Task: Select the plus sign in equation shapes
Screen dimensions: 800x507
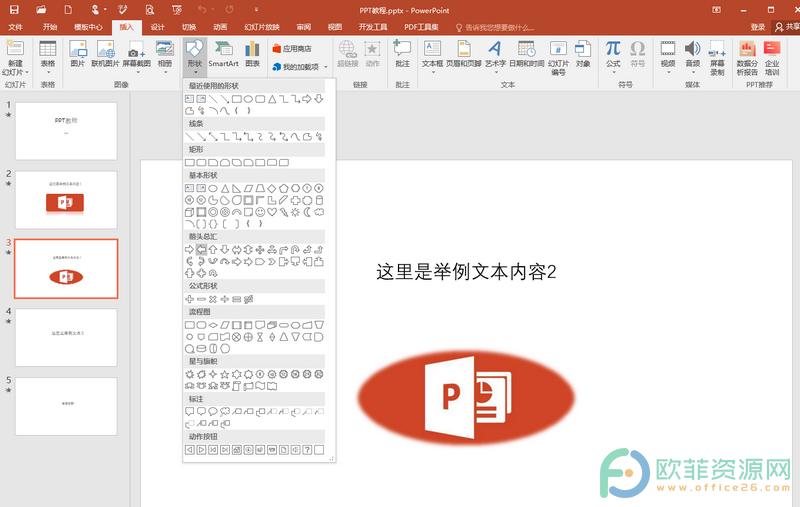Action: [189, 299]
